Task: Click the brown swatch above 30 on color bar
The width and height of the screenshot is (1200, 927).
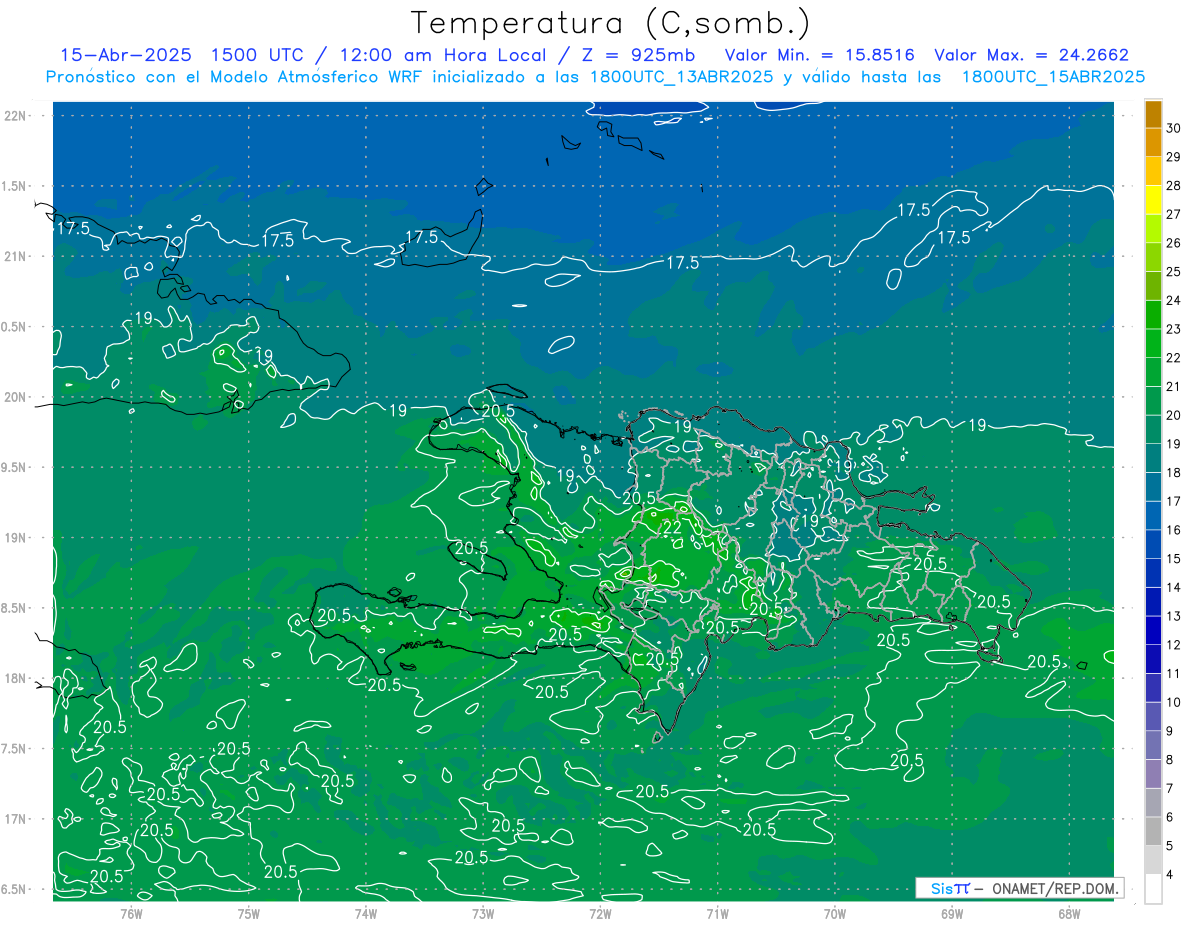Action: click(1154, 115)
